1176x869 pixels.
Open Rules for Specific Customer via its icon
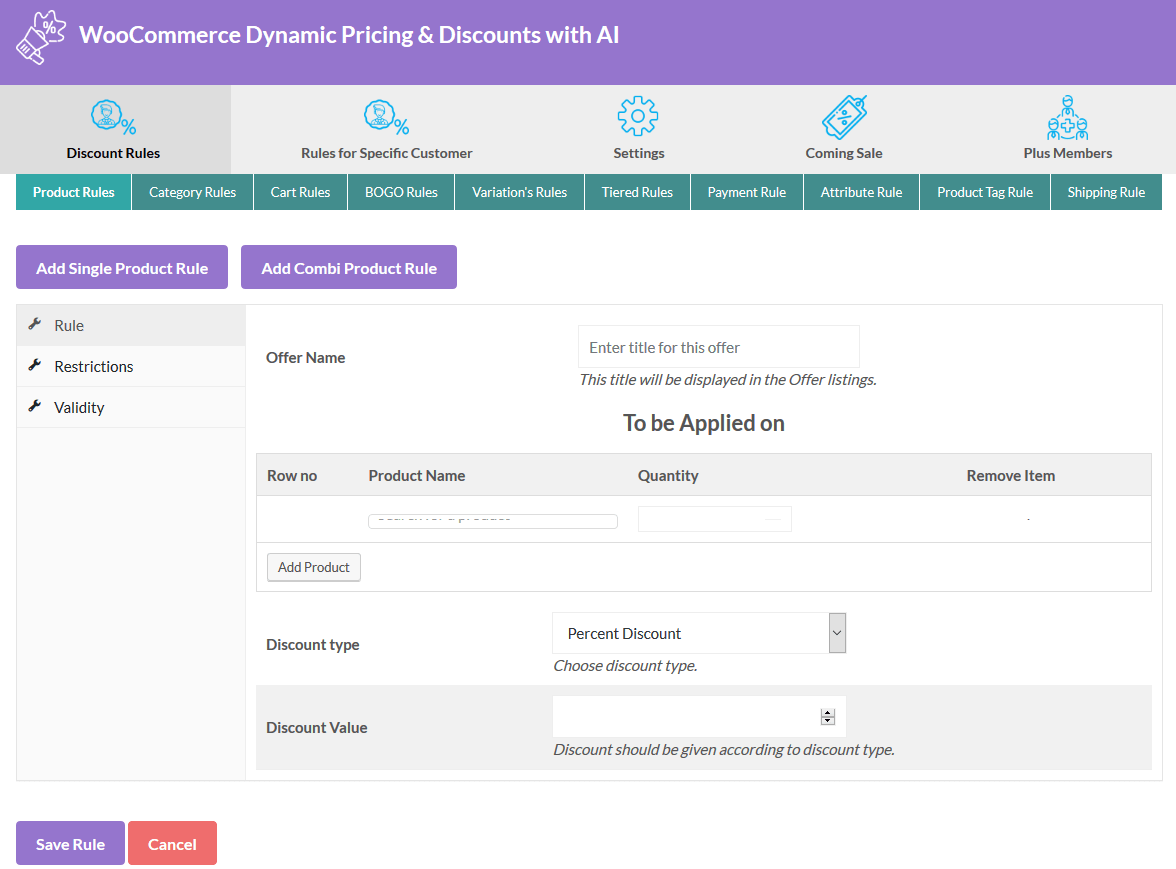[386, 116]
